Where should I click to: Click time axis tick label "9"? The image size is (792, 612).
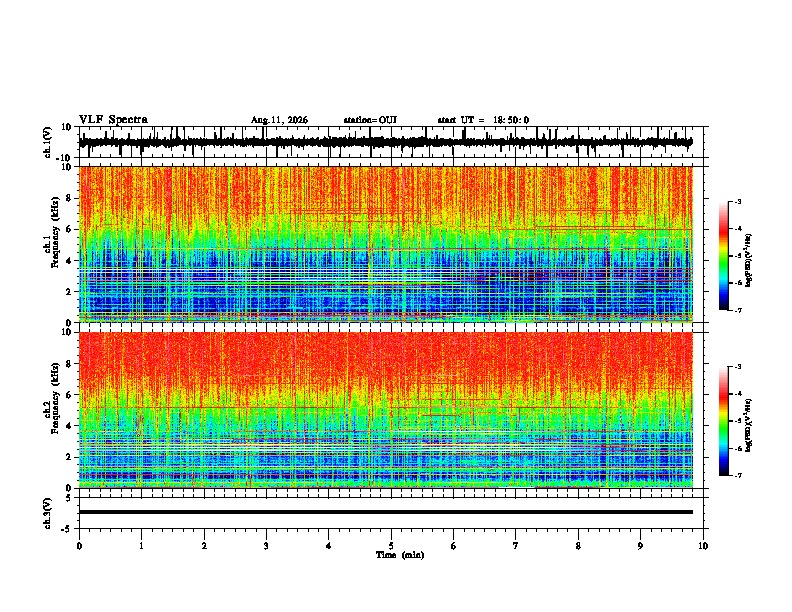pyautogui.click(x=640, y=546)
